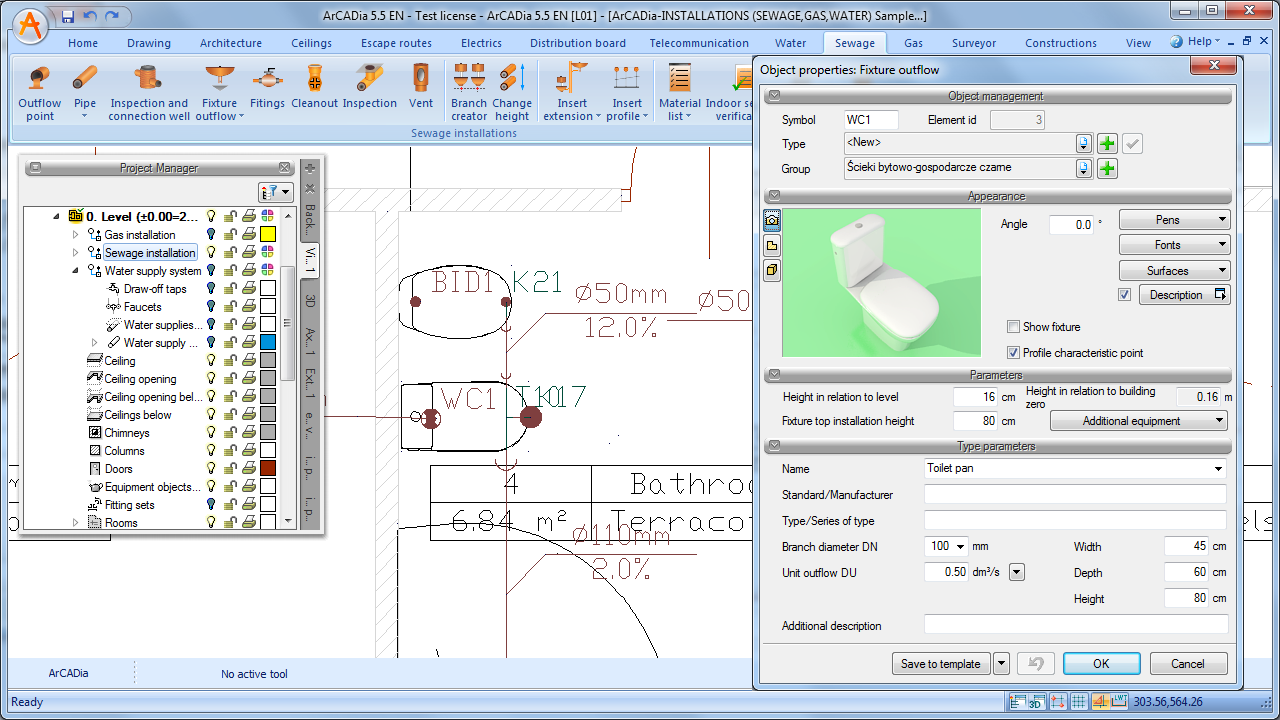Screen dimensions: 1280x720
Task: Select the Cleanout tool
Action: tap(314, 92)
